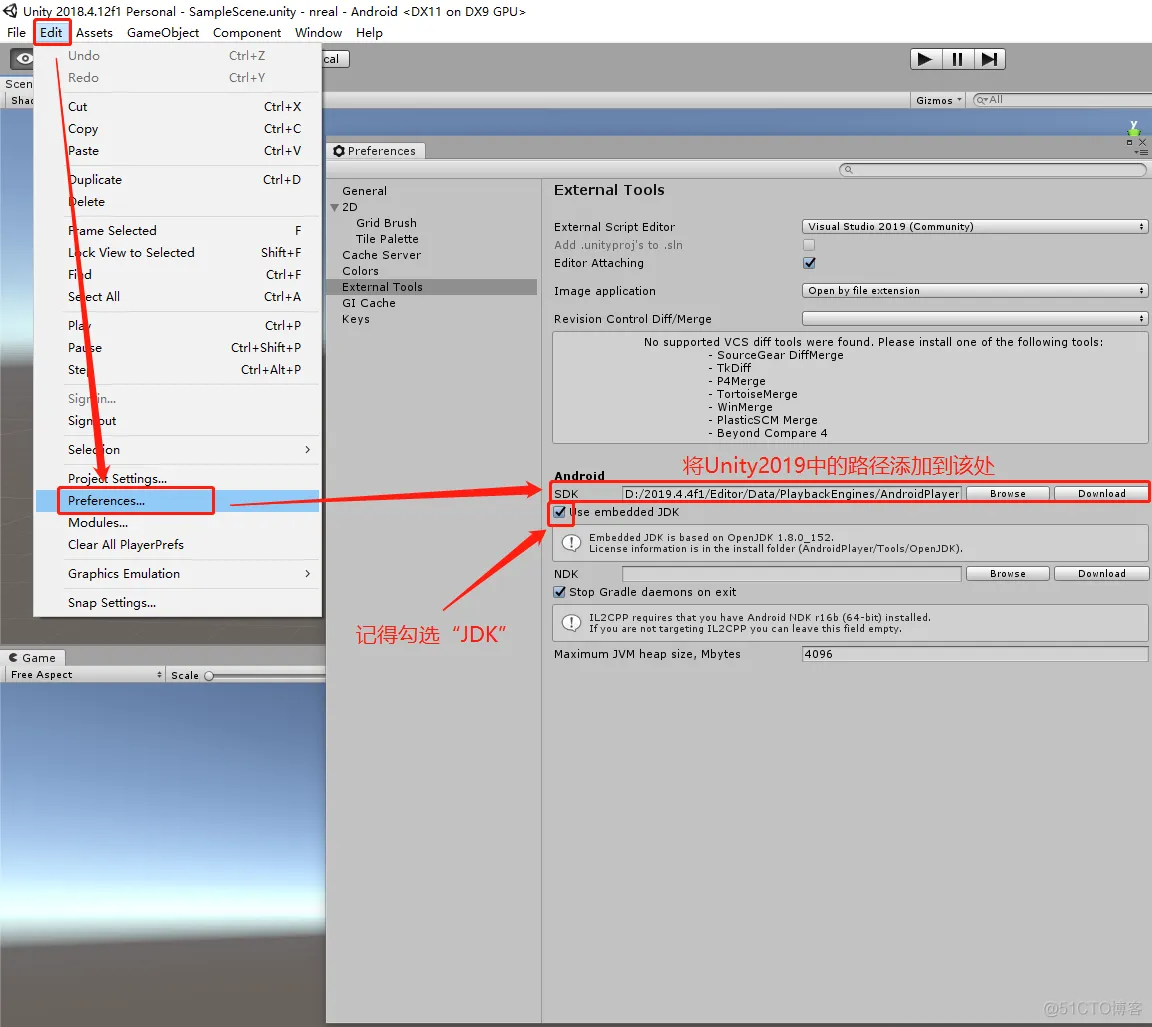Image resolution: width=1152 pixels, height=1027 pixels.
Task: Open Revision Control Diff/Merge dropdown
Action: (975, 318)
